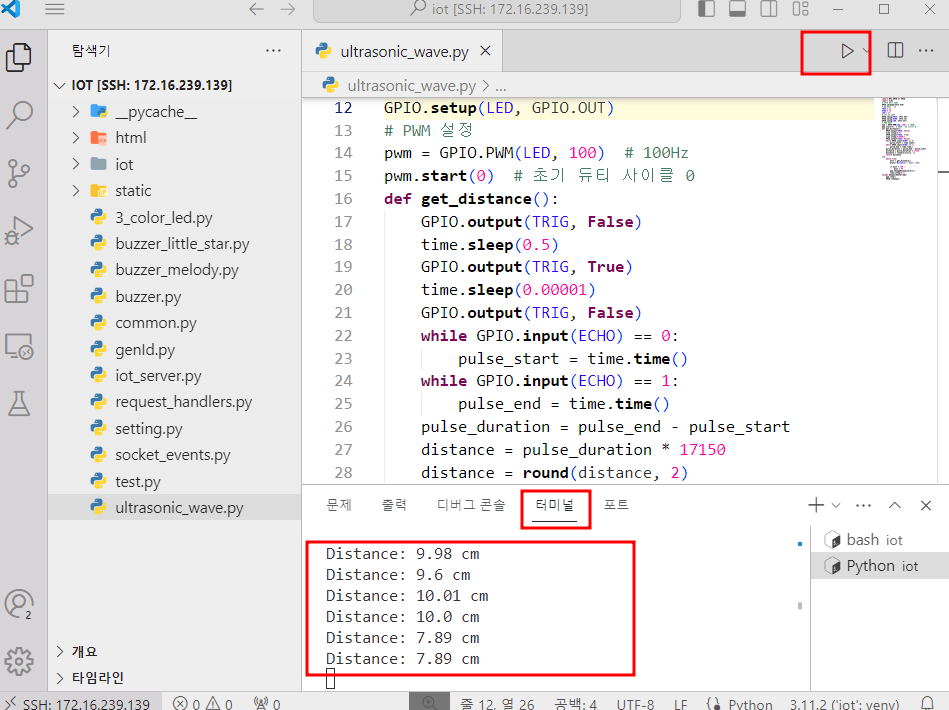Image resolution: width=949 pixels, height=710 pixels.
Task: Split the editor to the right
Action: point(895,51)
